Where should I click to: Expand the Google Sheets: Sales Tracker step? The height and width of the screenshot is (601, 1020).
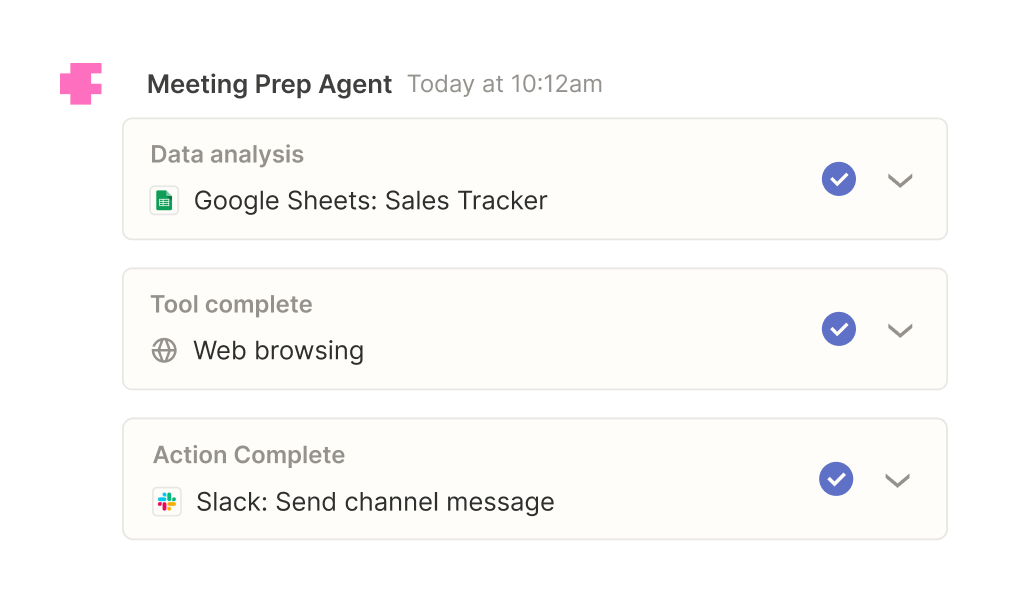tap(900, 181)
